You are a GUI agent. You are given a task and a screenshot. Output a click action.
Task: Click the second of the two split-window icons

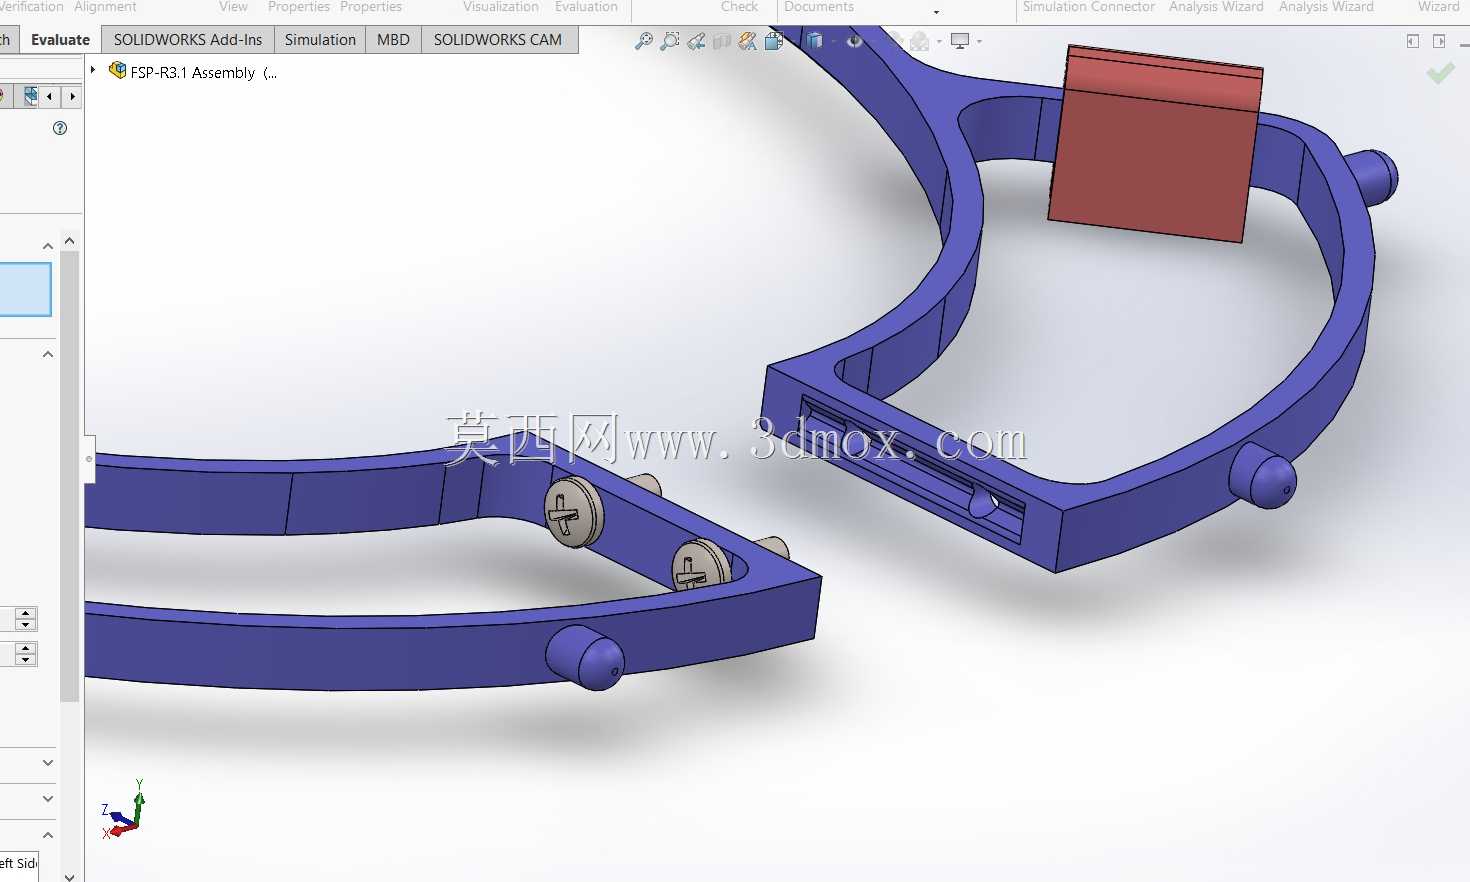coord(1439,41)
